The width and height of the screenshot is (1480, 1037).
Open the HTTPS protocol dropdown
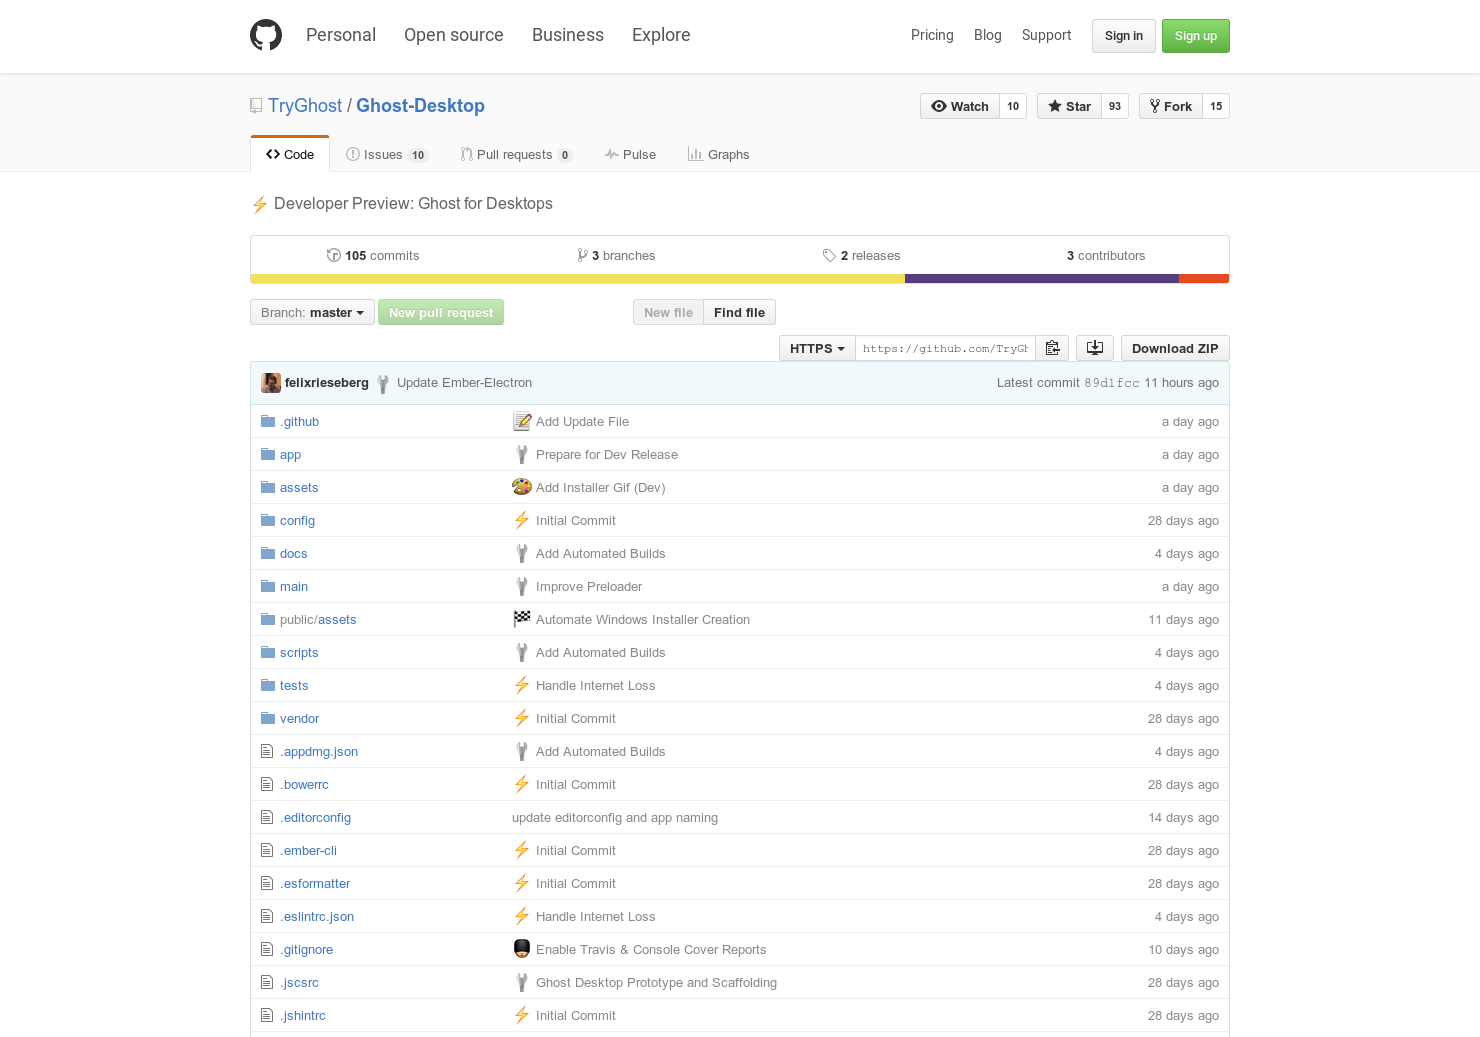[816, 348]
